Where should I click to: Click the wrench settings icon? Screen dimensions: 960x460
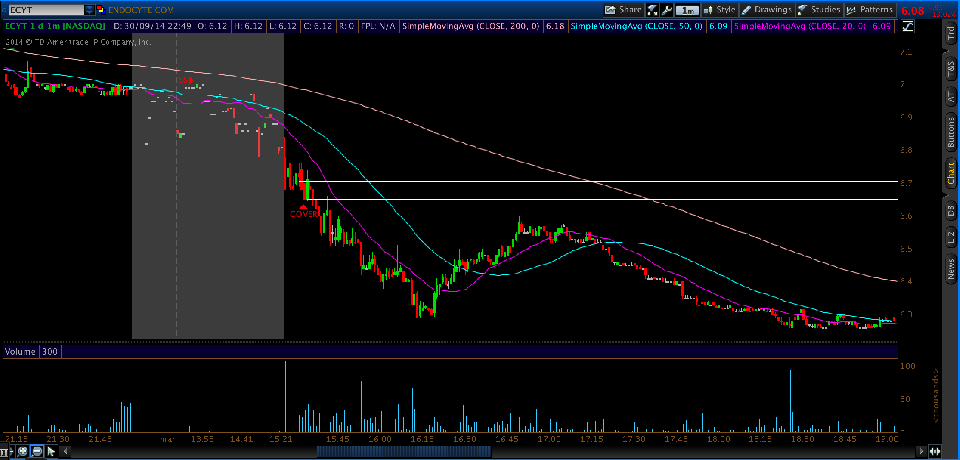click(666, 9)
